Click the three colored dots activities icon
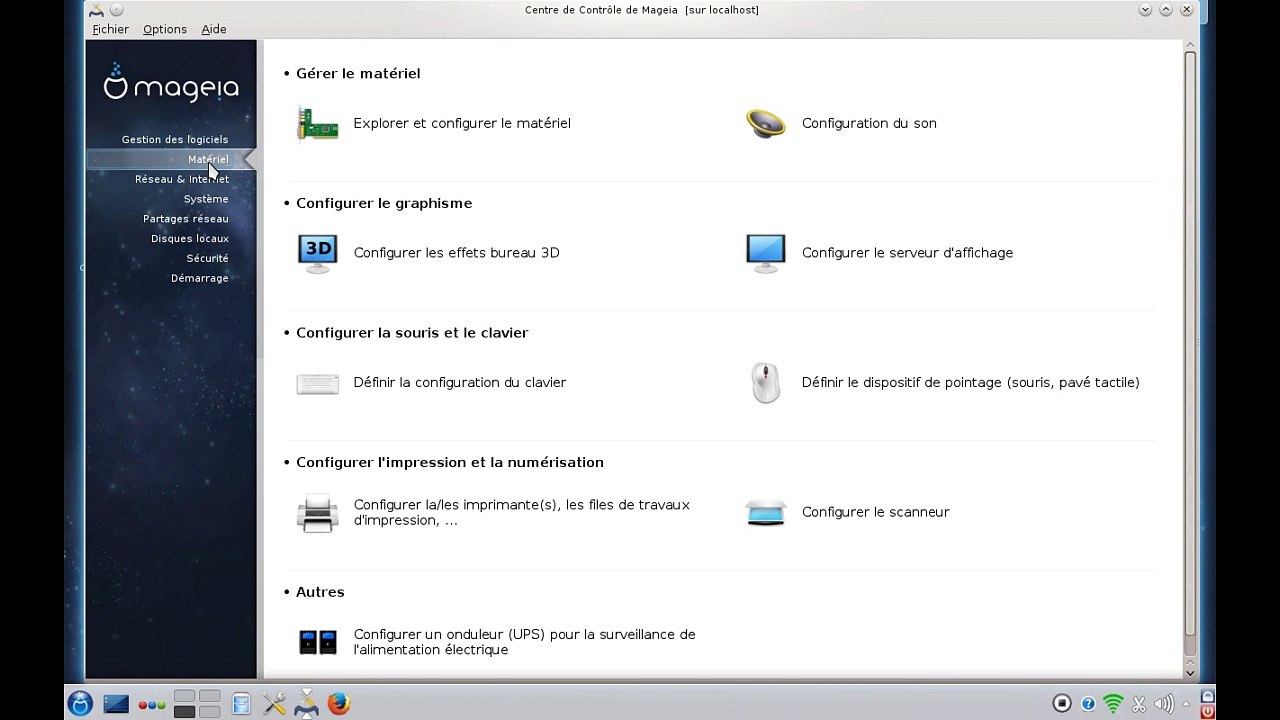This screenshot has height=720, width=1280. tap(152, 705)
